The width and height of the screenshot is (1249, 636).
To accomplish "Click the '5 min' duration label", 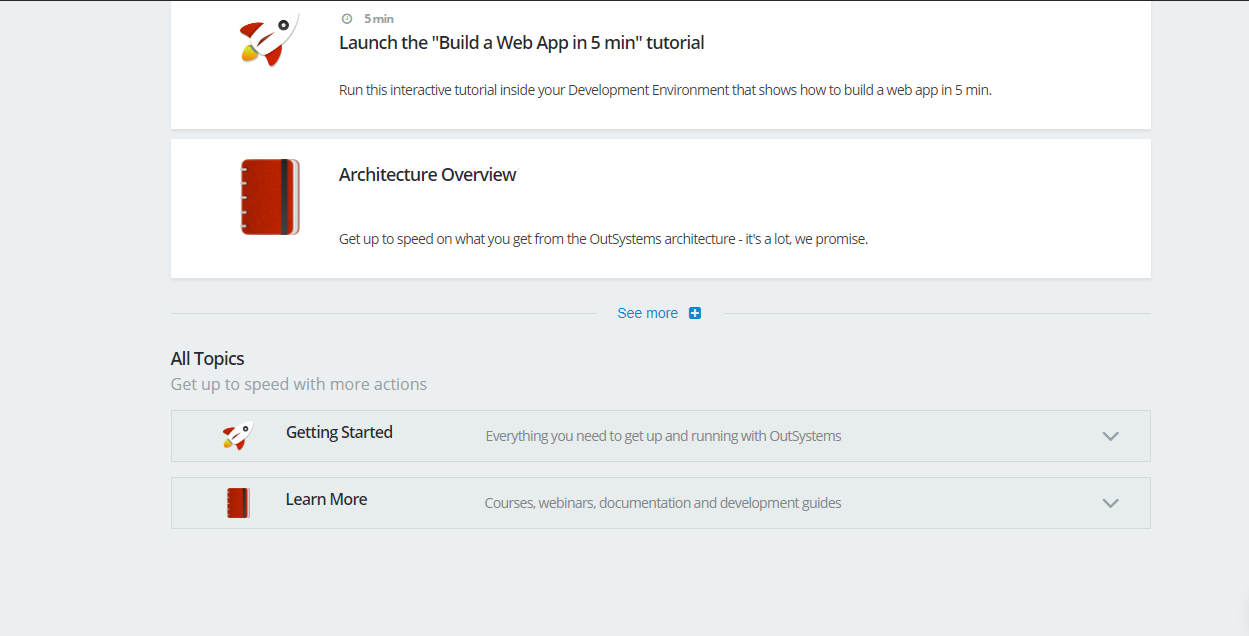I will click(379, 19).
